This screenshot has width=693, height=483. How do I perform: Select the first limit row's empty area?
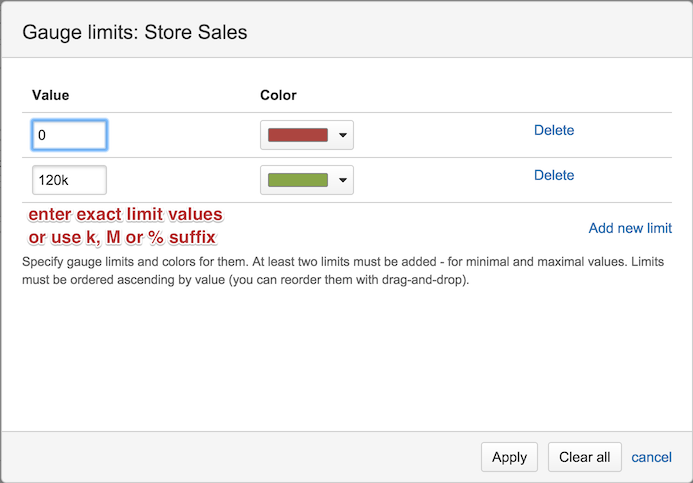click(442, 135)
